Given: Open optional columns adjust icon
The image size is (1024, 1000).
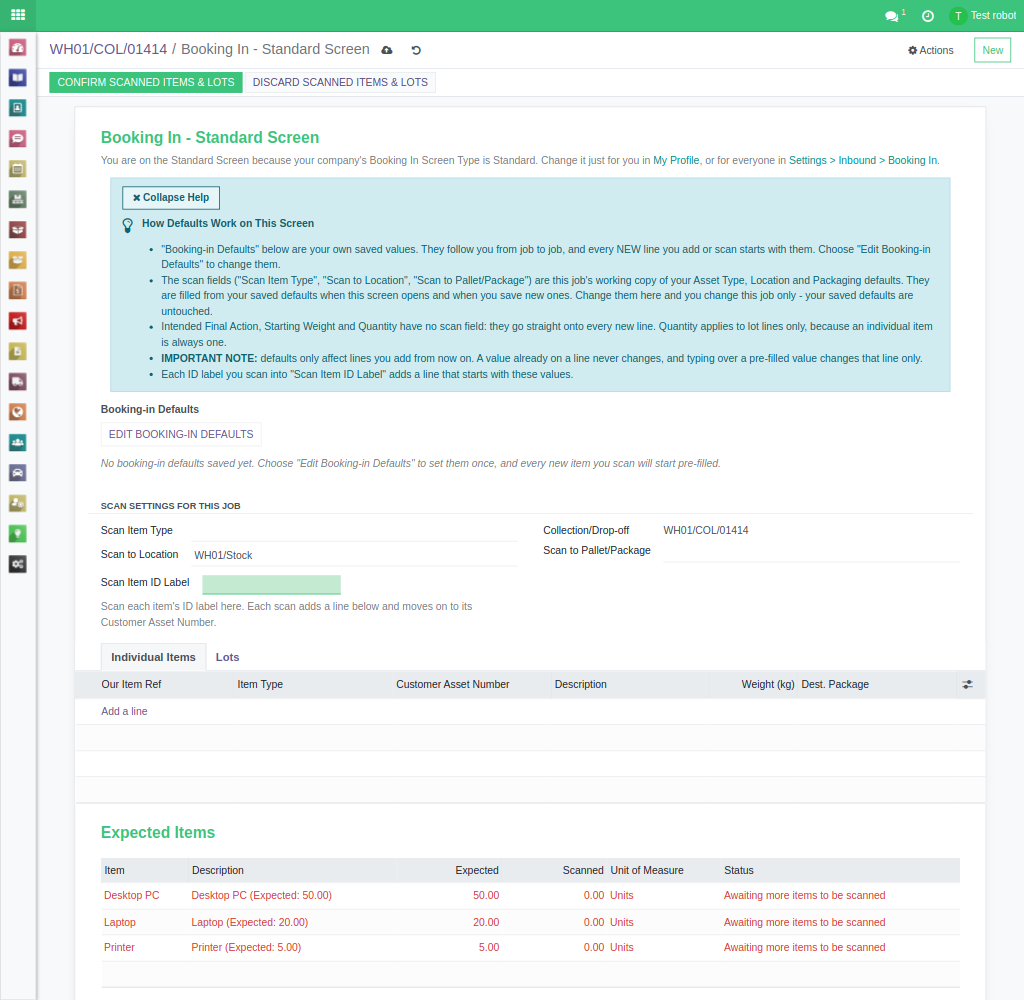Looking at the screenshot, I should pos(967,685).
